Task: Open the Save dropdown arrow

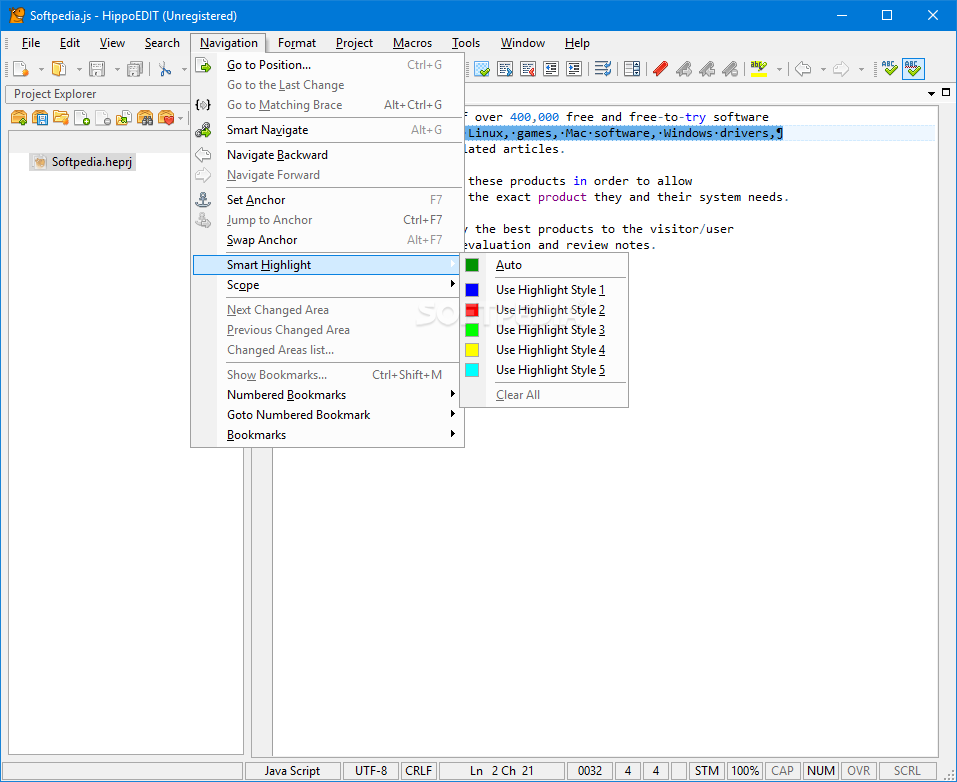Action: point(117,70)
